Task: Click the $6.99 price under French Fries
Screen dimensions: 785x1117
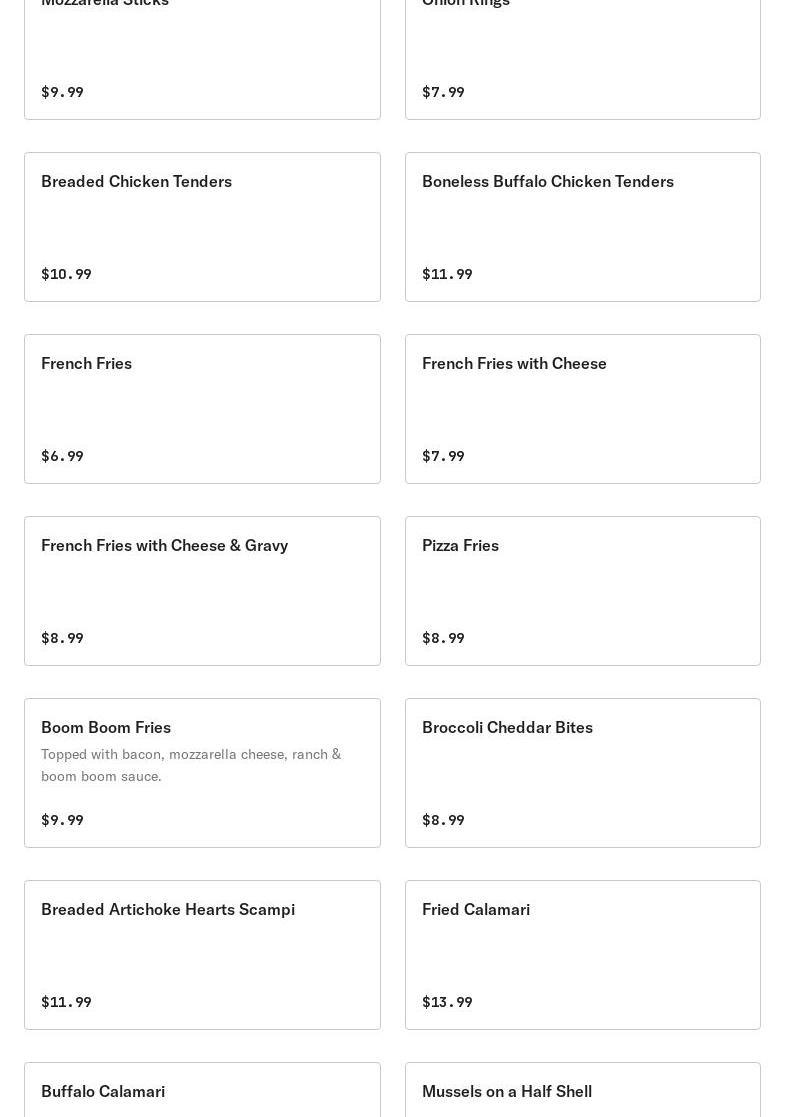Action: (62, 455)
